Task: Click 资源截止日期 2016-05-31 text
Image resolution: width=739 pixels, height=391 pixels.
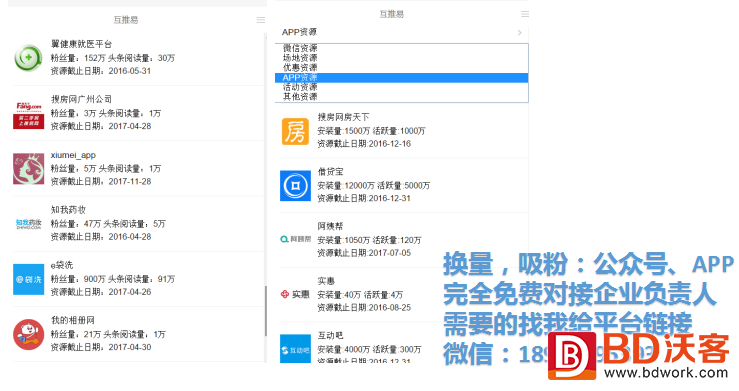Action: [x=101, y=71]
